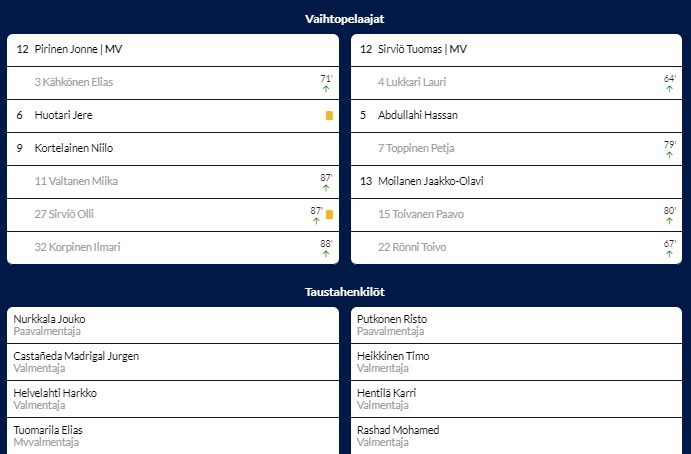Click the Taustahenkilöt section heading
691x454 pixels.
tap(345, 292)
